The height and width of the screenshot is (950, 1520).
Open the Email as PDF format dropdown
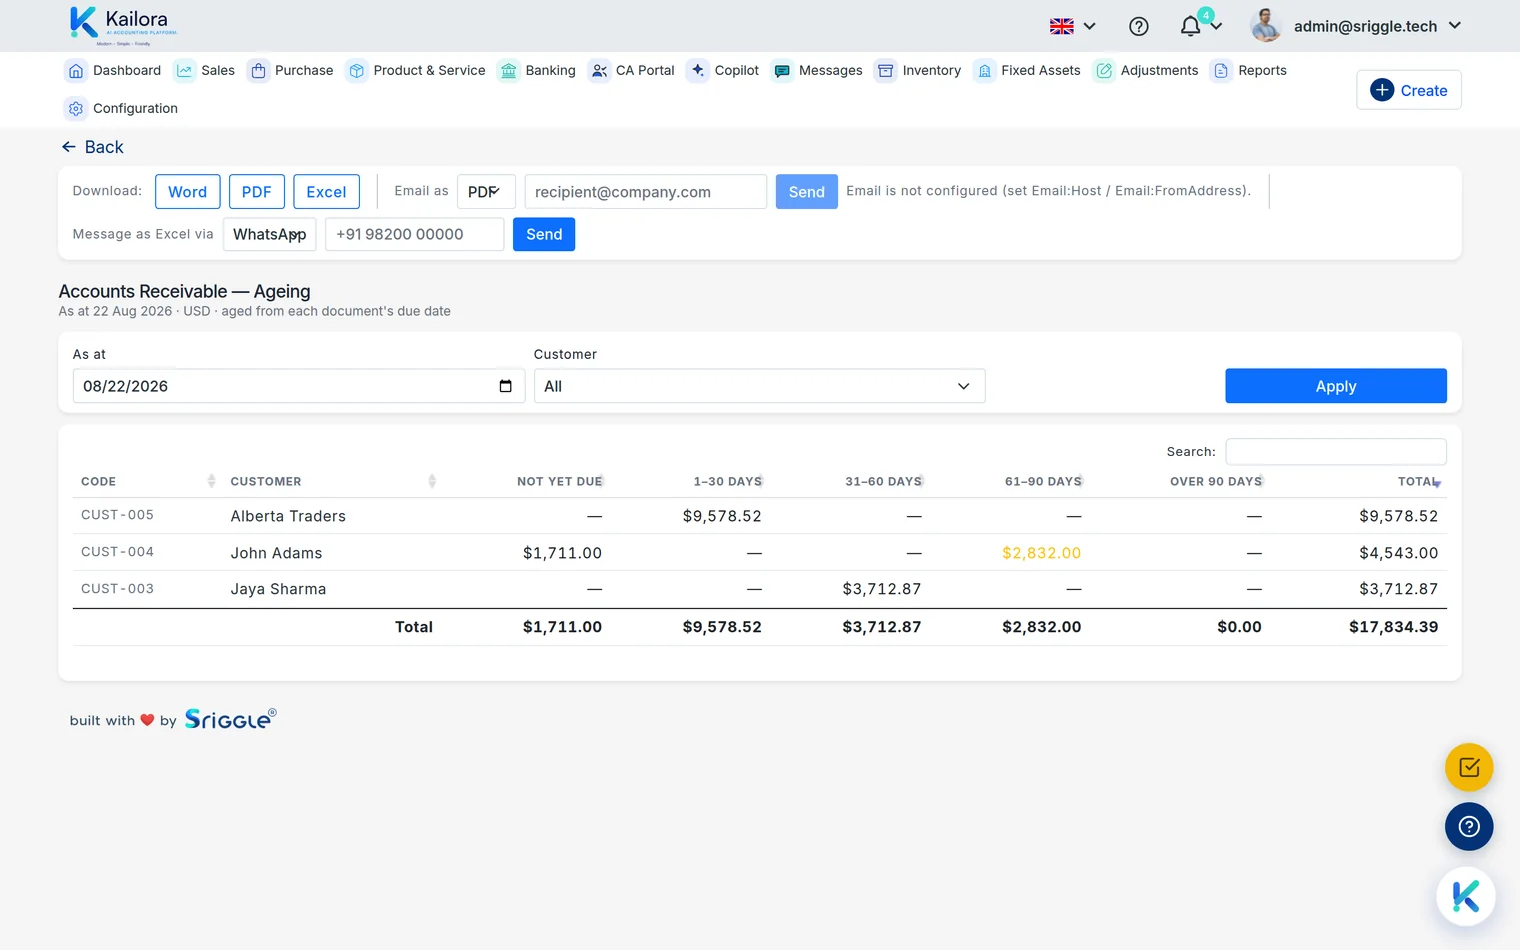[x=486, y=192]
